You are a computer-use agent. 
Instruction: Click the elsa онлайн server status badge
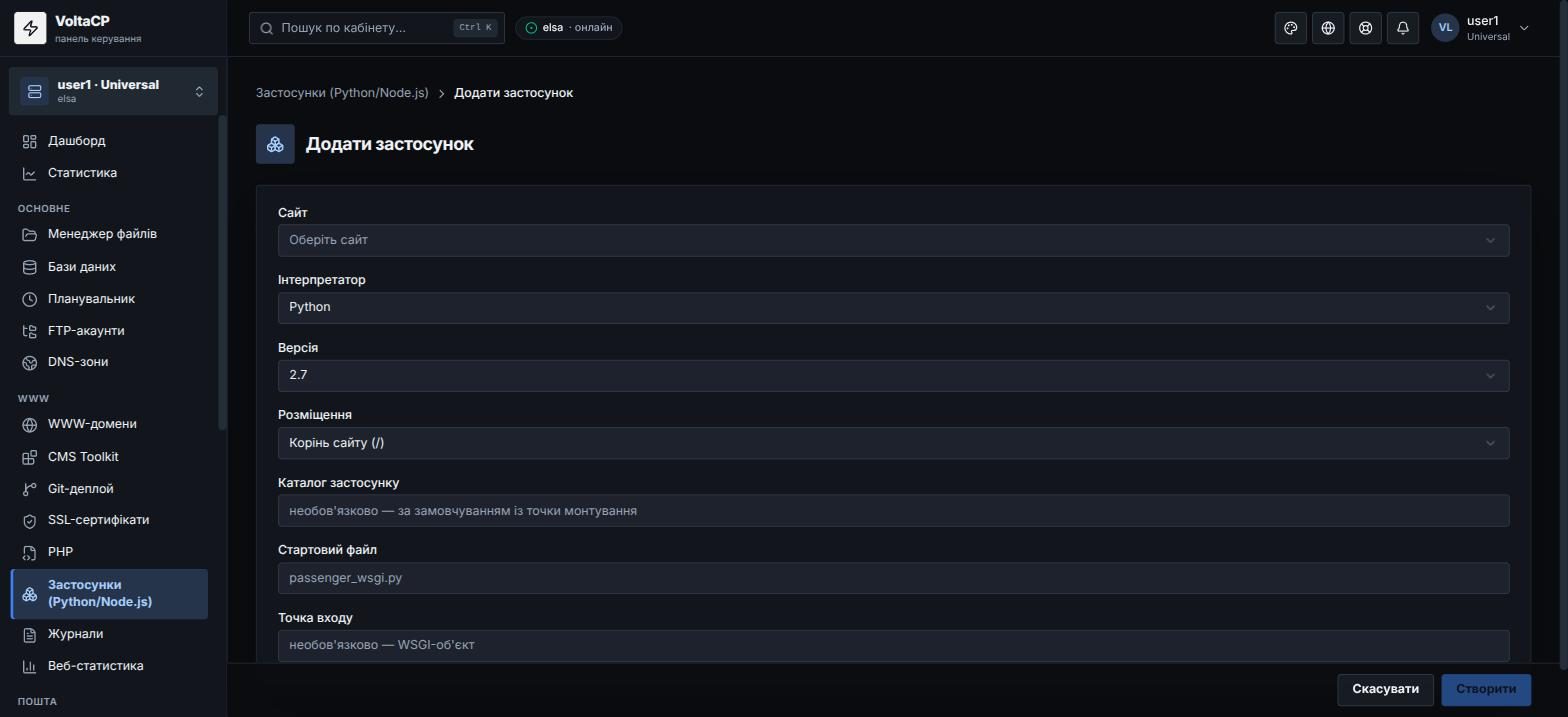click(569, 28)
